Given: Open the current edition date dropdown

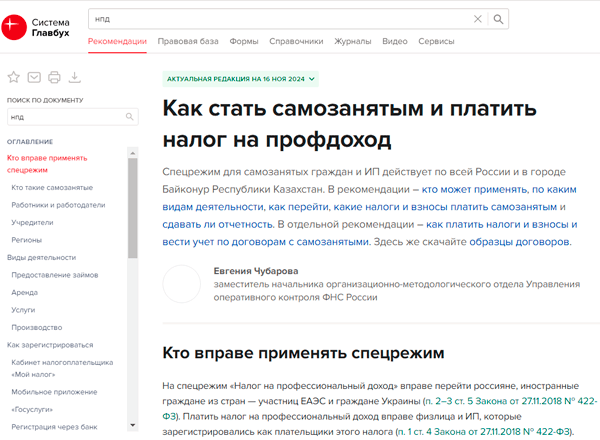Looking at the screenshot, I should (241, 78).
